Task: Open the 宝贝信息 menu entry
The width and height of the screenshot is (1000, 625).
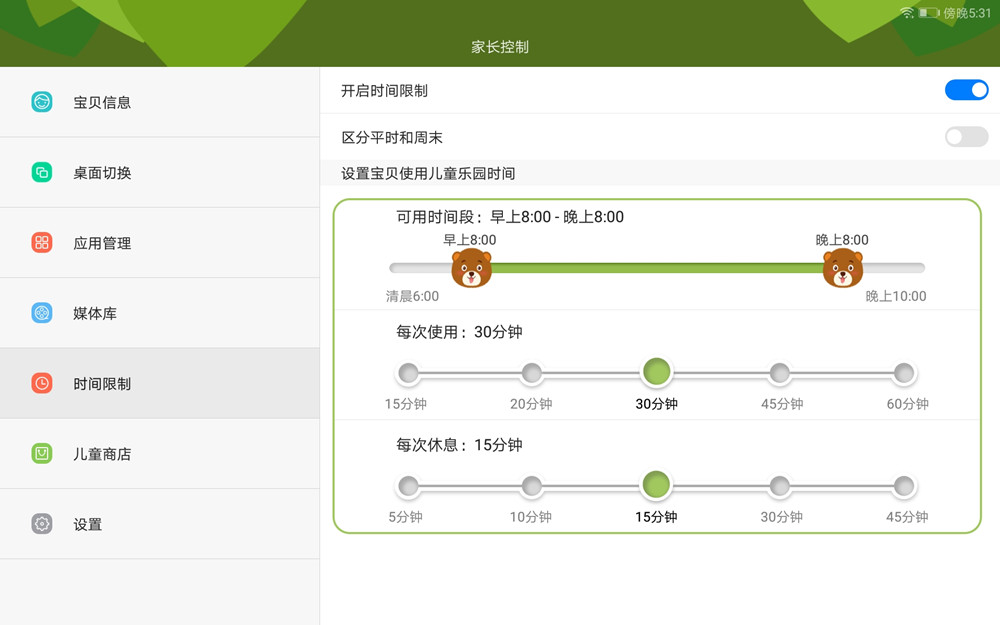Action: coord(102,102)
